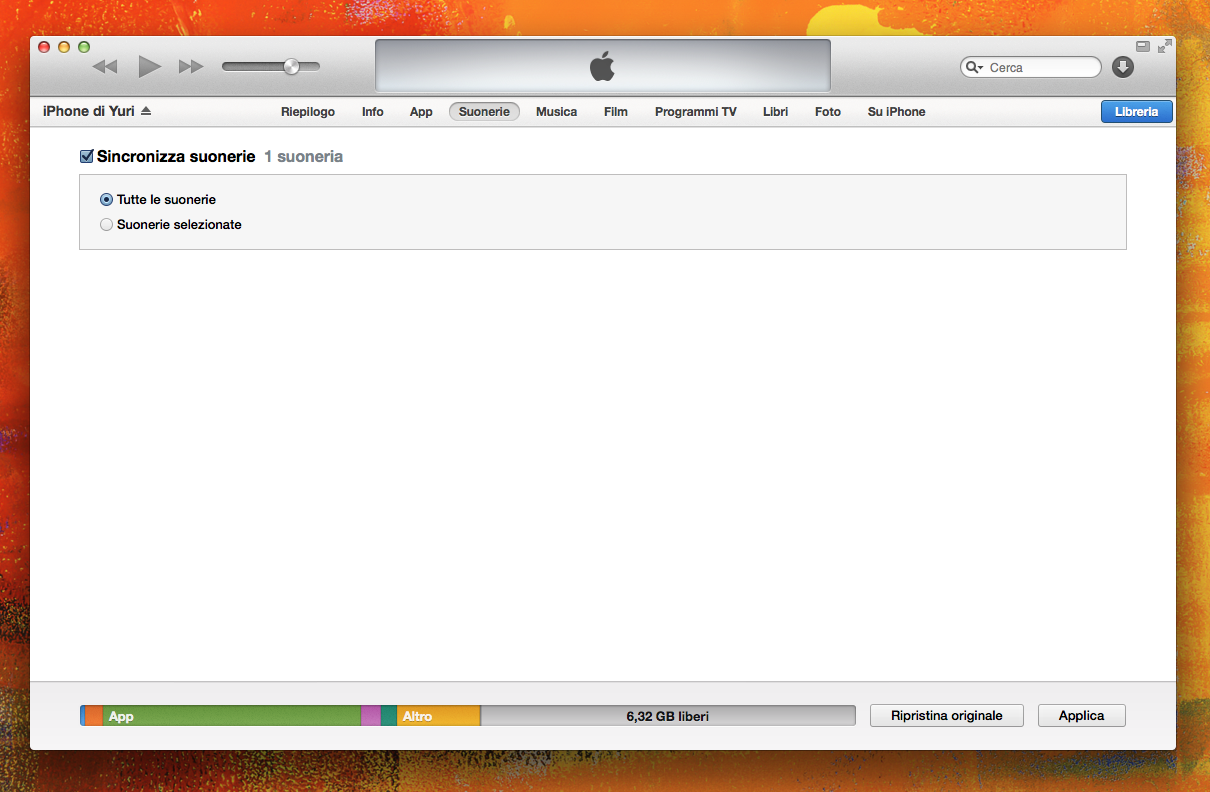Go to the Musica tab

[x=556, y=112]
